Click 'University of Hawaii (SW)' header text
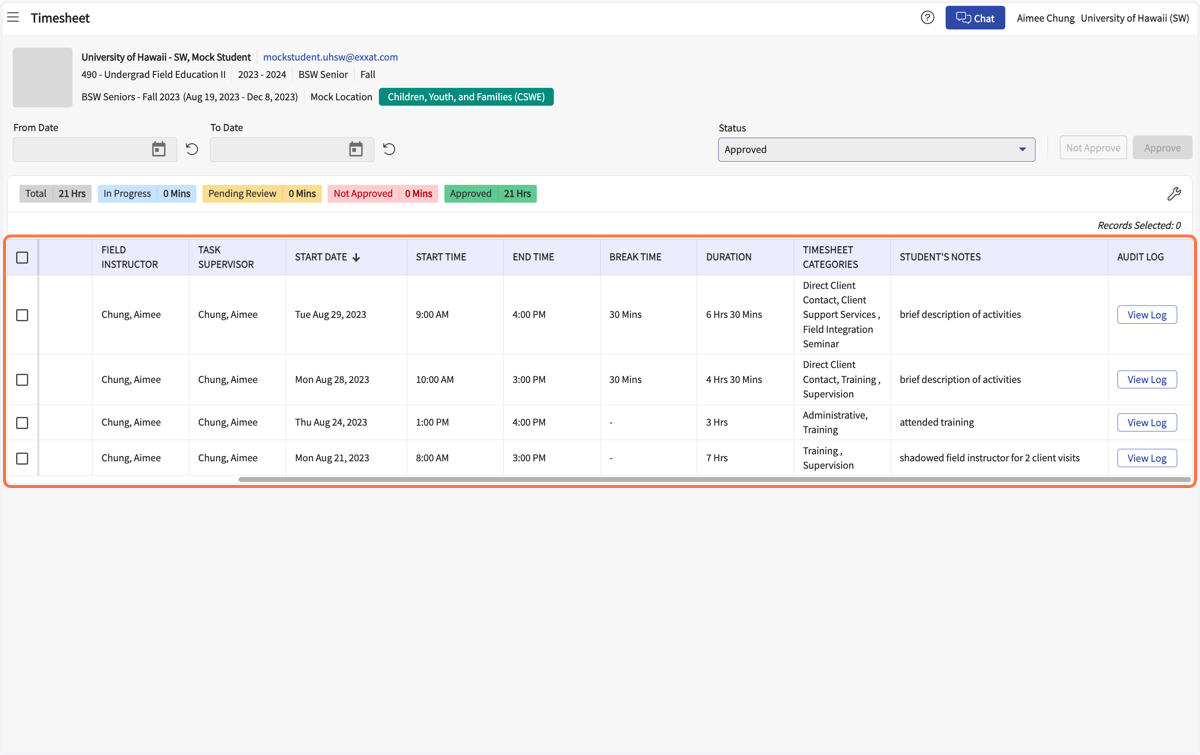This screenshot has height=755, width=1200. [x=1135, y=18]
